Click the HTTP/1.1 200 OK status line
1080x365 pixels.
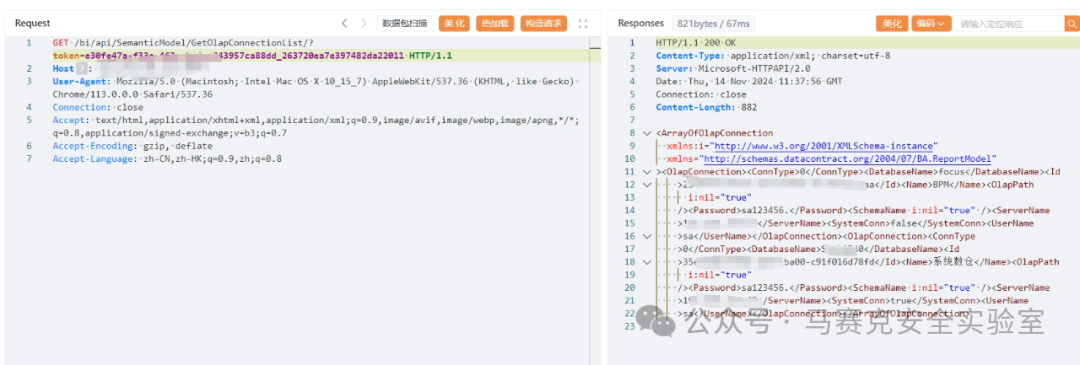697,43
